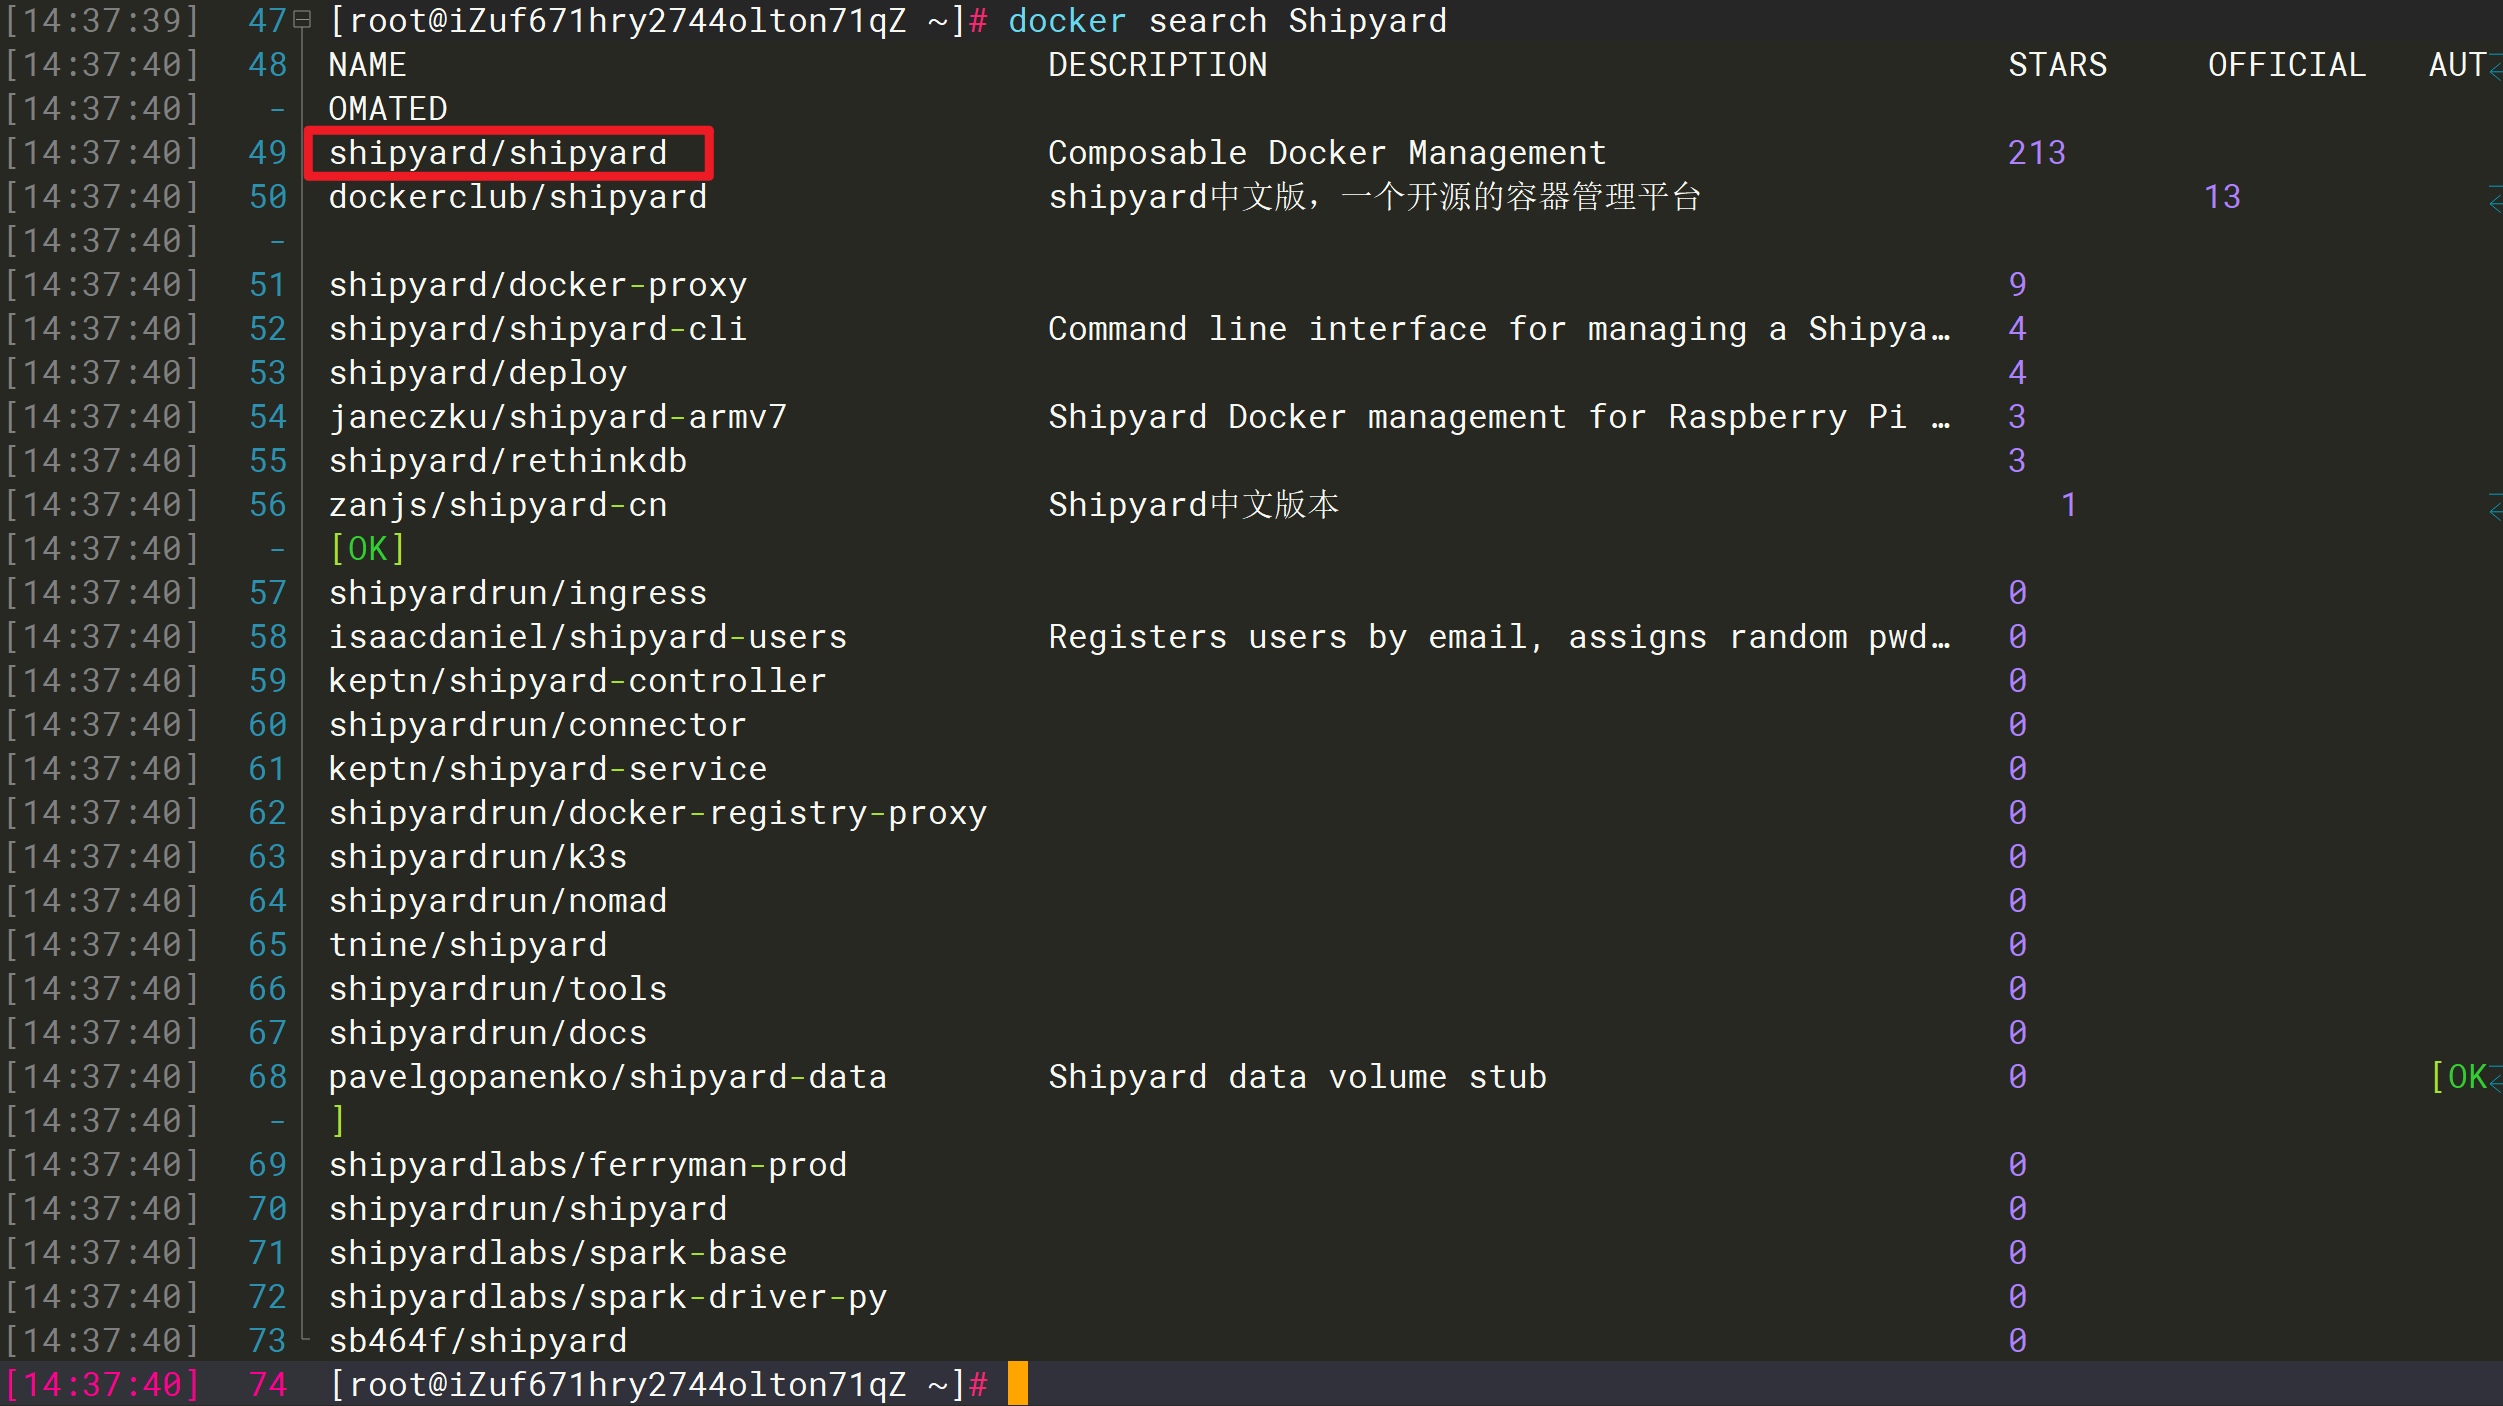Click the dockerclub/shipyard entry
The image size is (2503, 1406).
517,197
